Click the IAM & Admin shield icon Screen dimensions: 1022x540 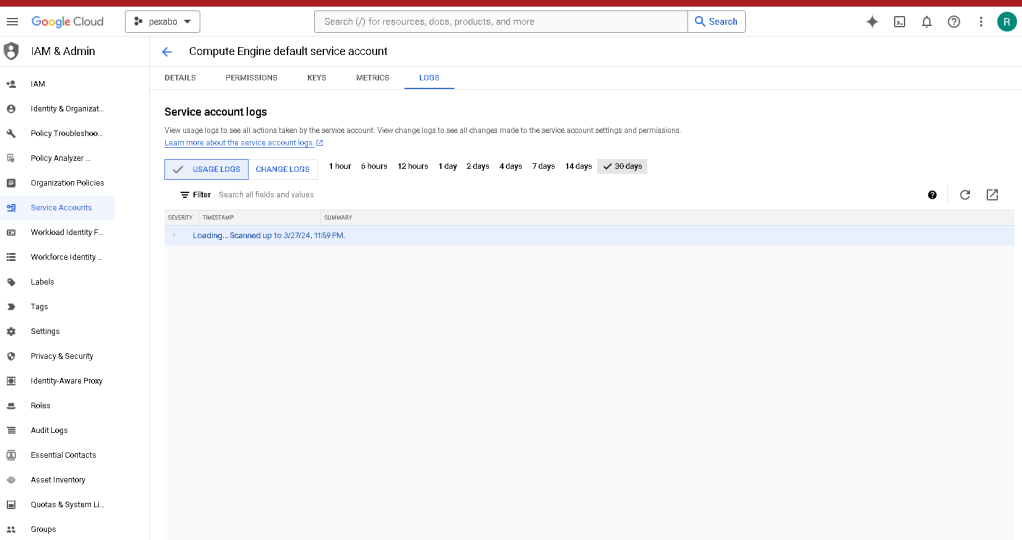click(11, 51)
